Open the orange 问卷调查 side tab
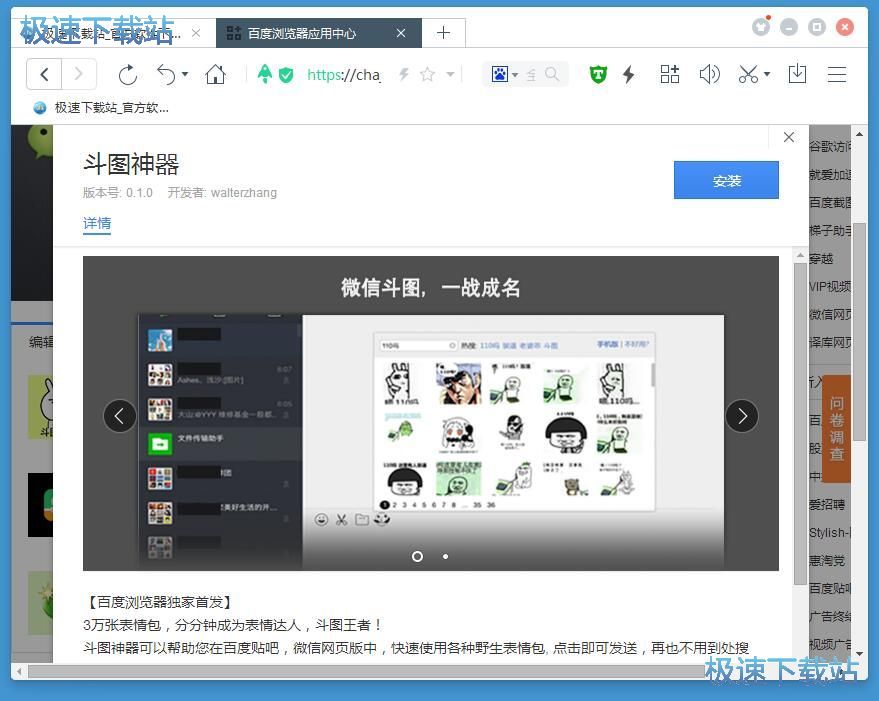 tap(836, 428)
